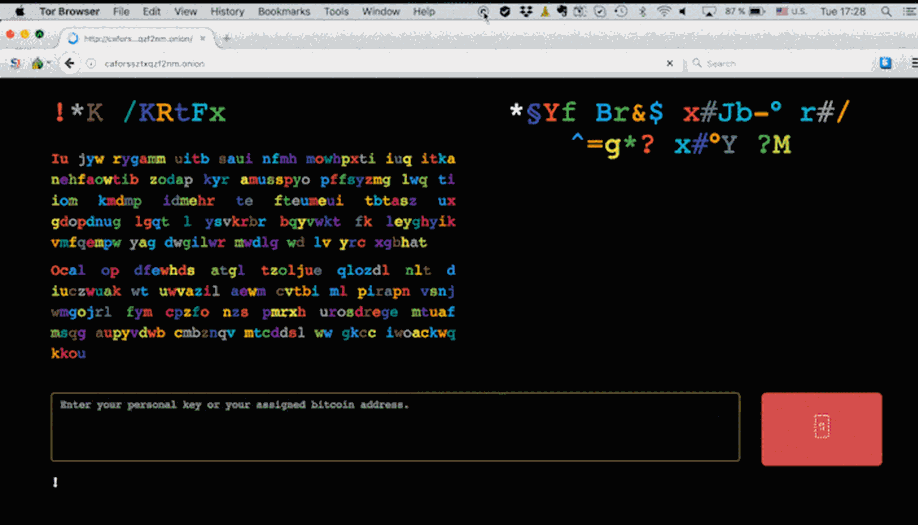This screenshot has width=918, height=525.
Task: Click the browser Search field
Action: pyautogui.click(x=780, y=63)
